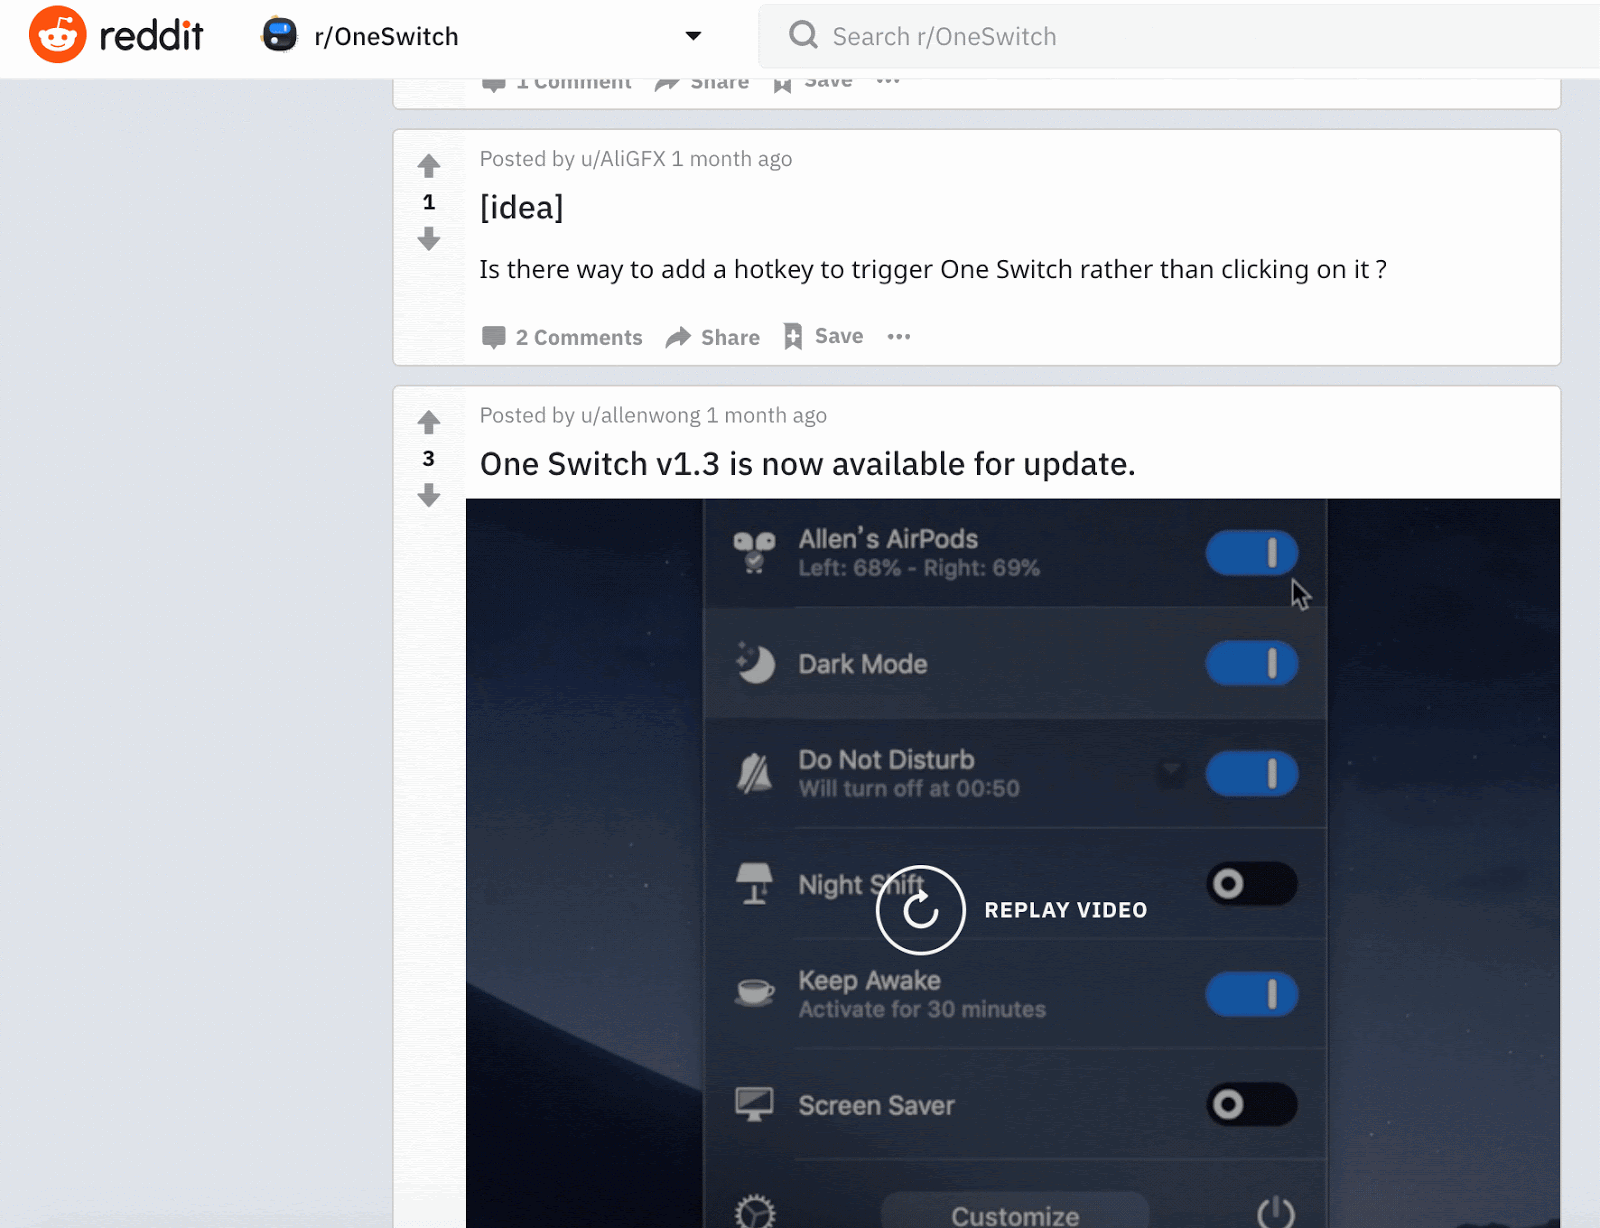Upvote the One Switch v1.3 post
The height and width of the screenshot is (1228, 1600).
(429, 423)
